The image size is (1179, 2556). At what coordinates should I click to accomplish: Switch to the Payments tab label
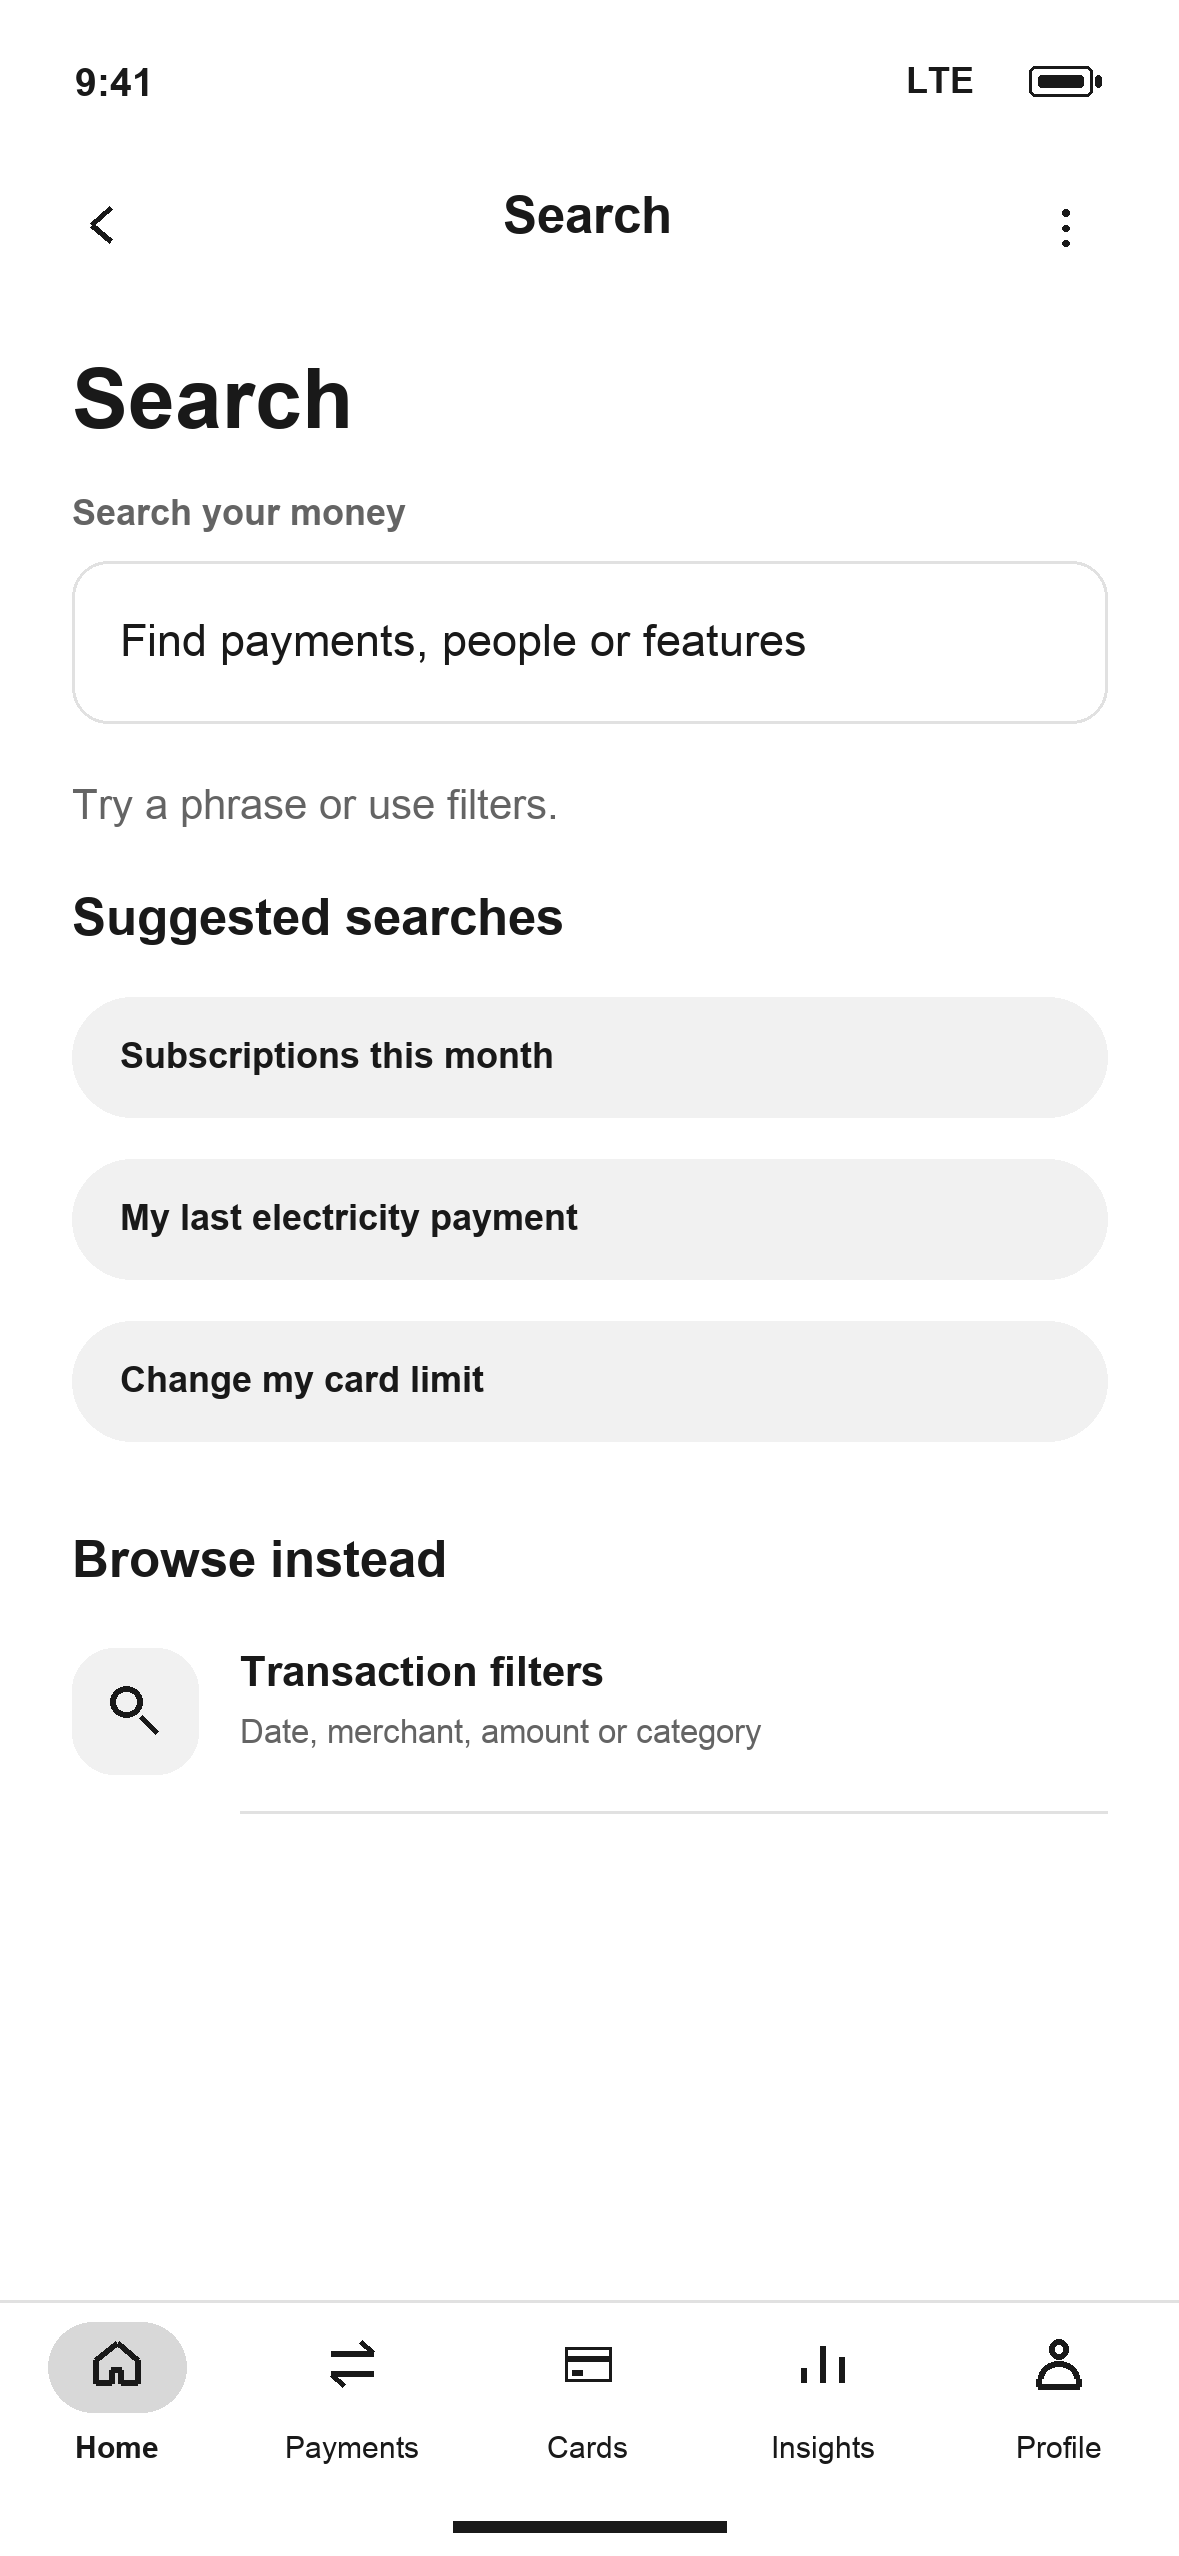352,2448
